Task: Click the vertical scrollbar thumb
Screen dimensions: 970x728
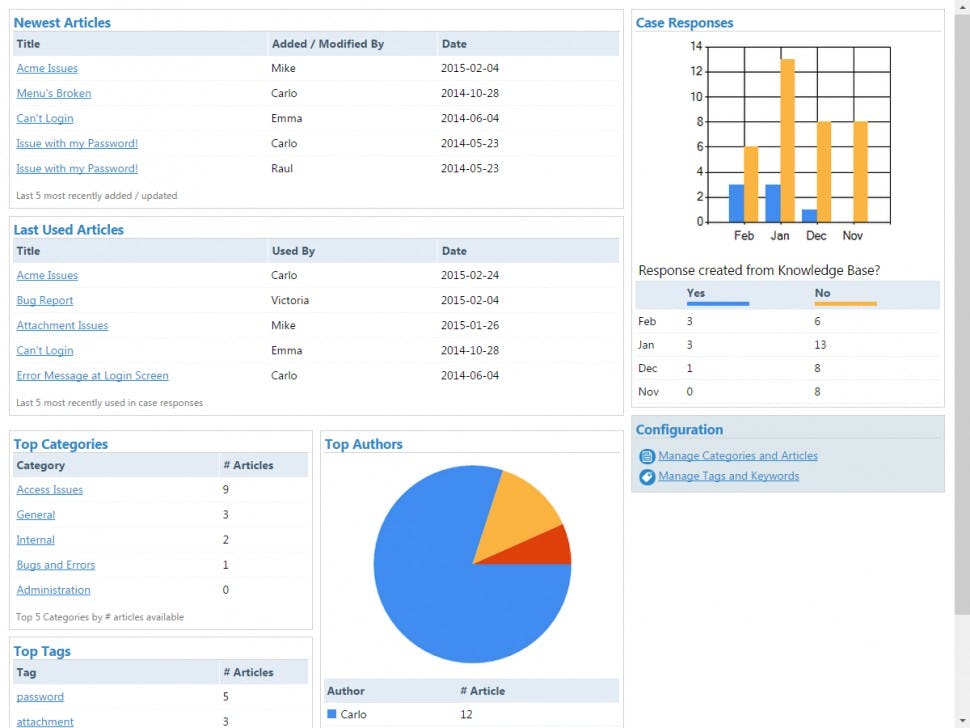Action: [962, 314]
